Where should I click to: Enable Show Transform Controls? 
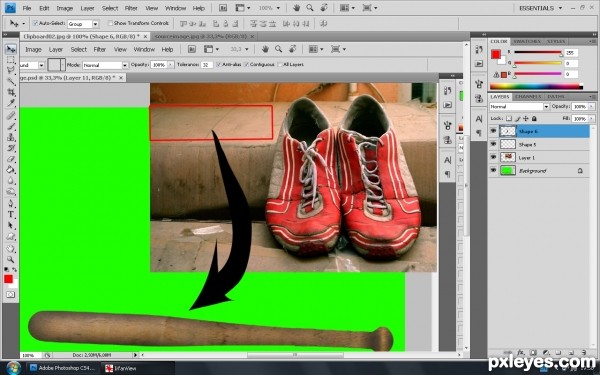coord(110,23)
